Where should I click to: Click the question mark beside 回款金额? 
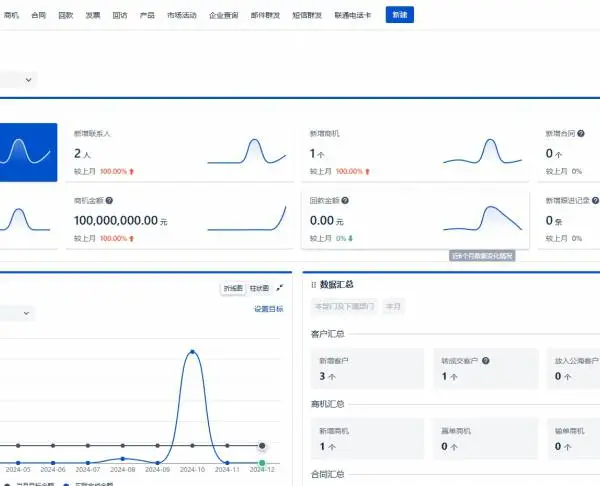[x=345, y=201]
